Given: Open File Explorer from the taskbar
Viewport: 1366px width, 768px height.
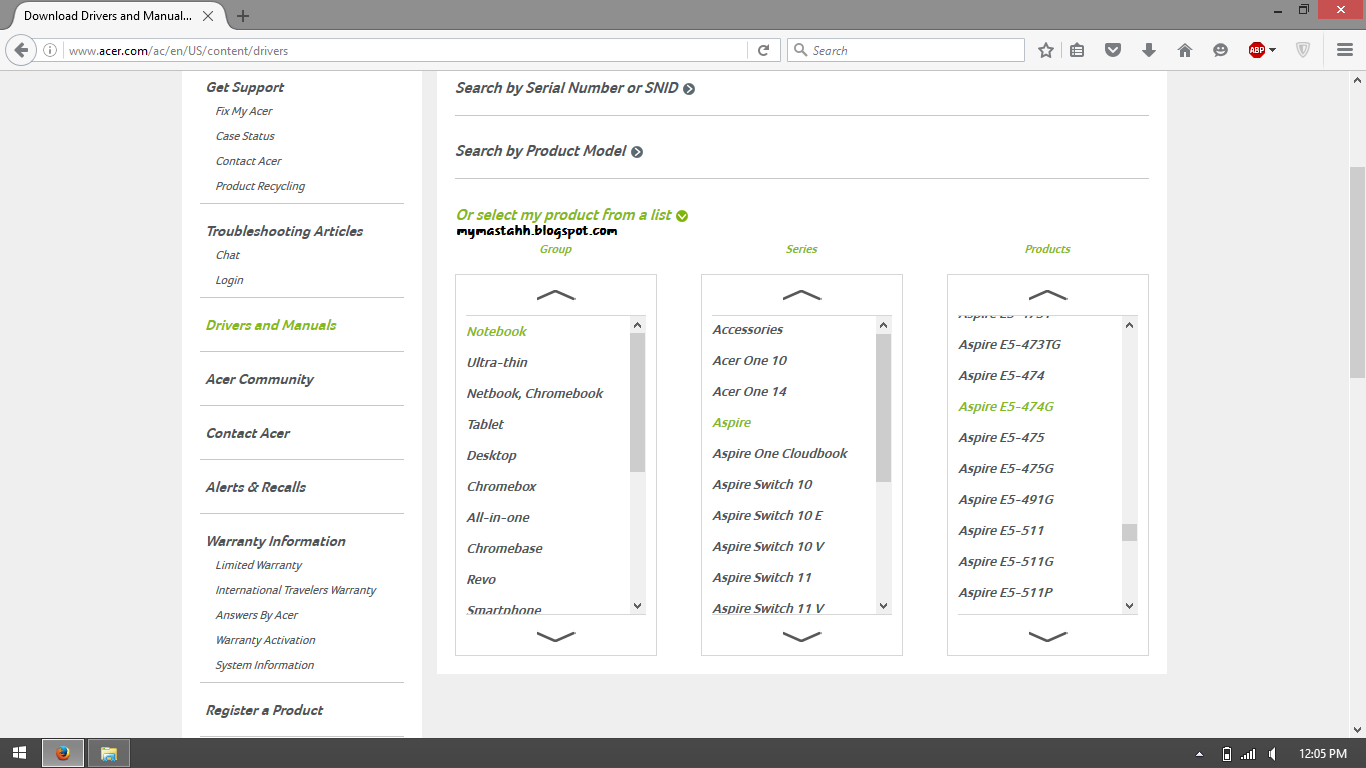Looking at the screenshot, I should tap(109, 753).
